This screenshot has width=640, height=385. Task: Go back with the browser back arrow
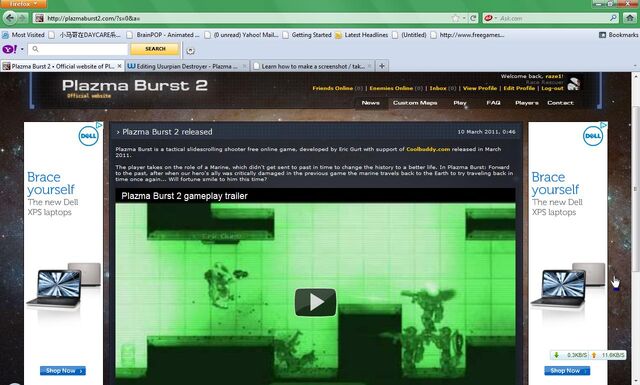10,18
